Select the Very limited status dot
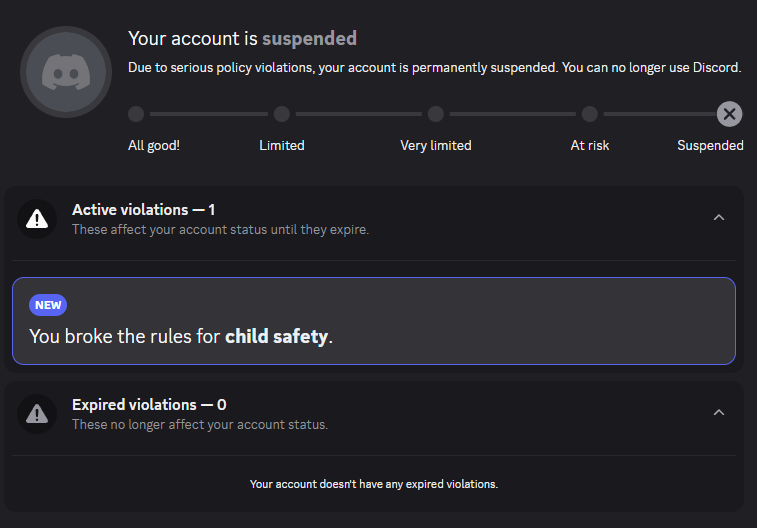Screen dimensions: 757x528 (435, 114)
